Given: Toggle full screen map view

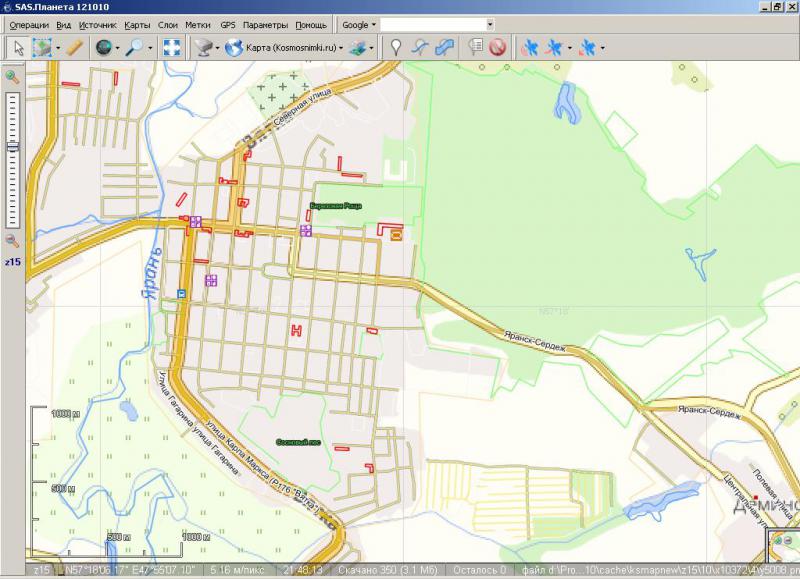Looking at the screenshot, I should tap(172, 46).
